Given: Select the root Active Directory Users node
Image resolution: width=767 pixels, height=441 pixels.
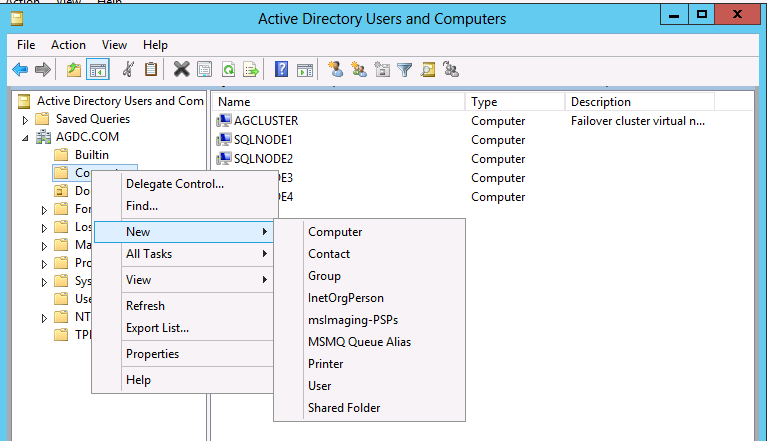Looking at the screenshot, I should pos(120,101).
